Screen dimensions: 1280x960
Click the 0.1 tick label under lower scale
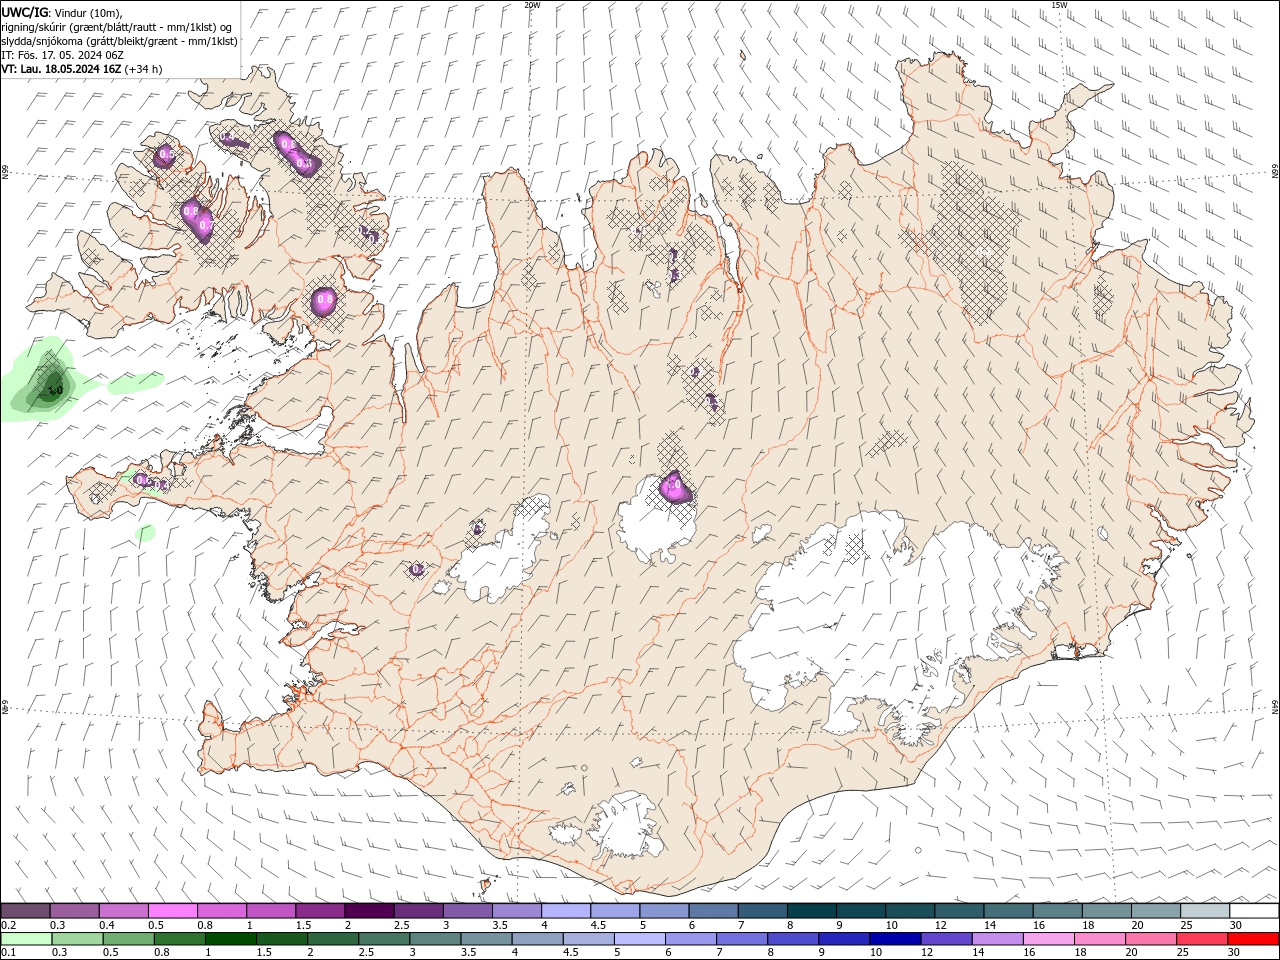[9, 953]
